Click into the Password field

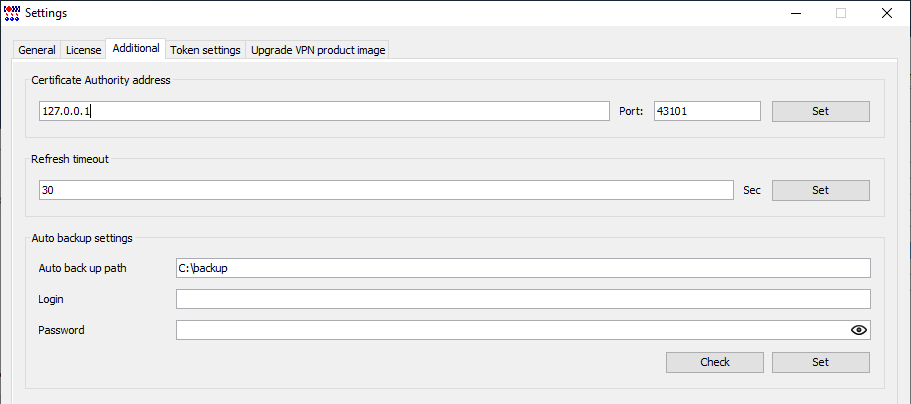(x=512, y=330)
